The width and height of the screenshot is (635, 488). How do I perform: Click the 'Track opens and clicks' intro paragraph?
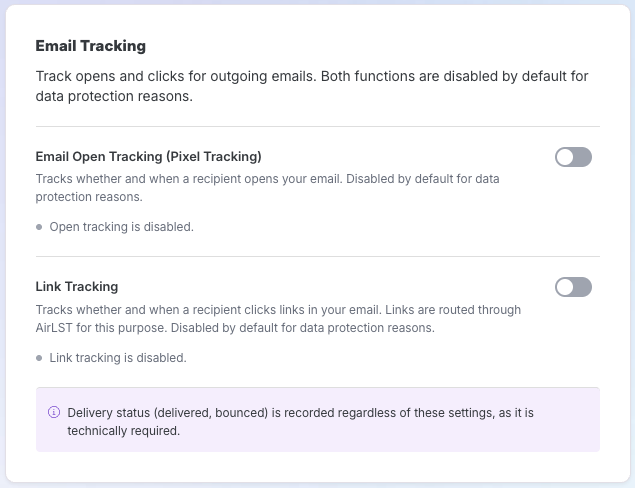pyautogui.click(x=312, y=86)
